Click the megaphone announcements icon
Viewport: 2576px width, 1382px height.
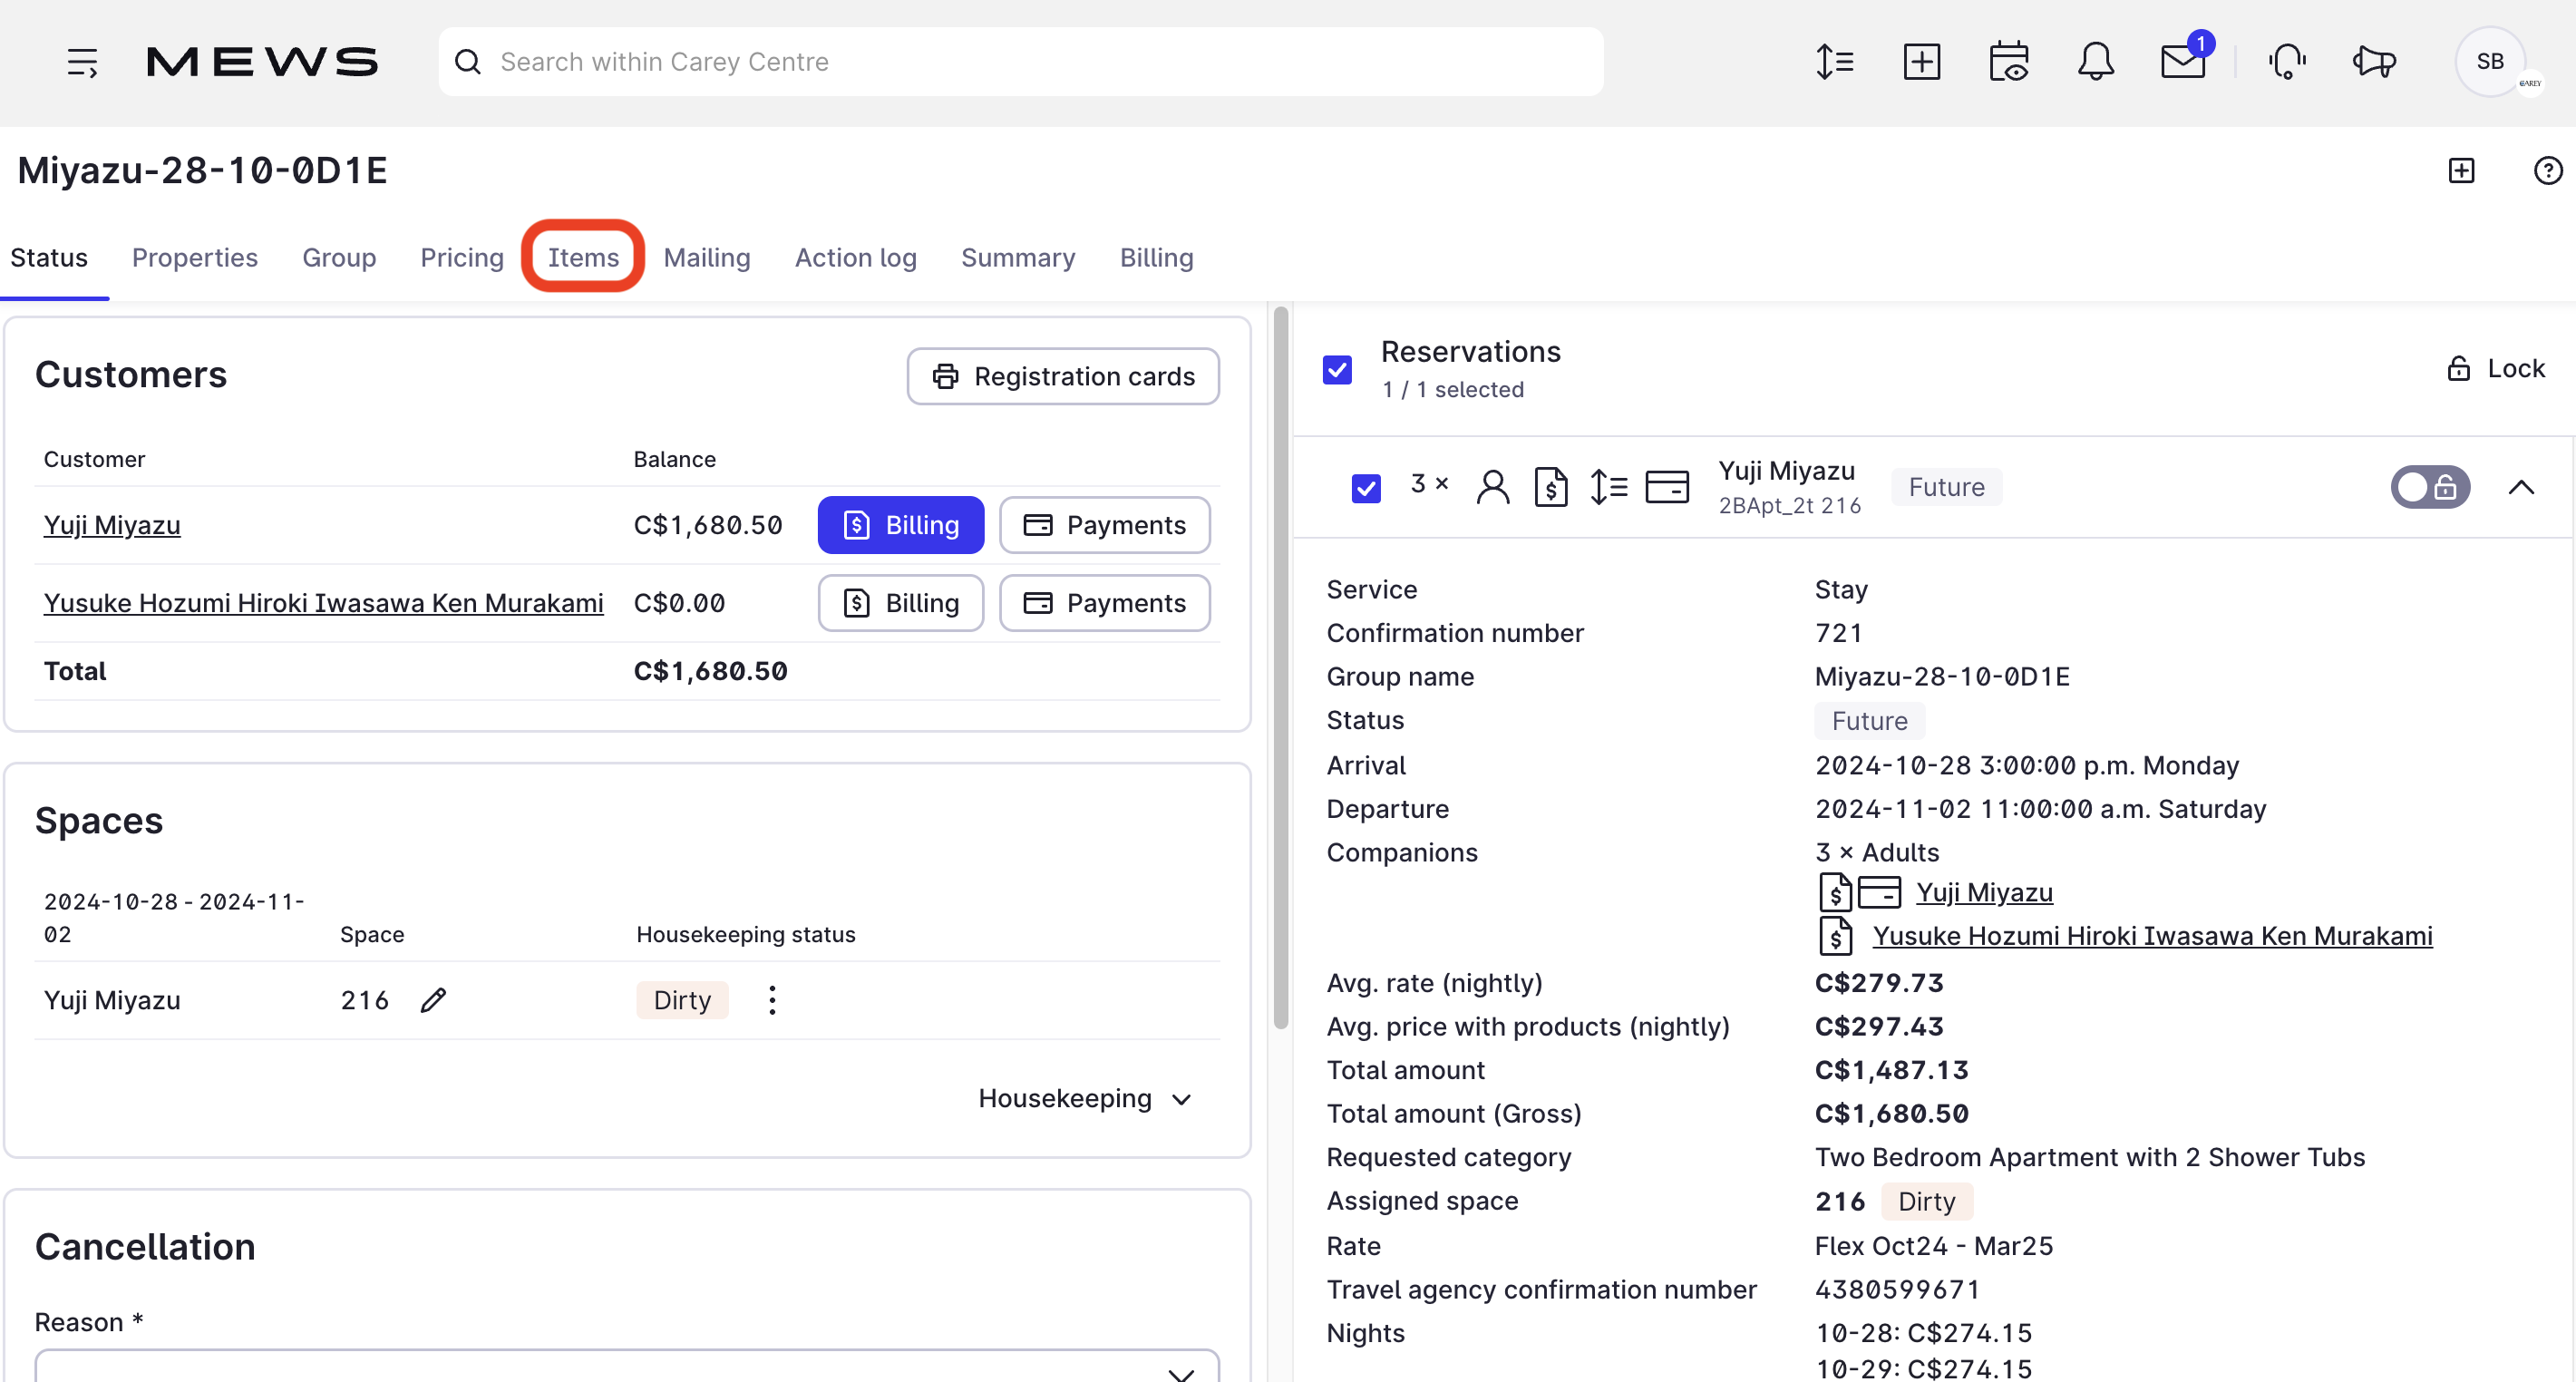2373,62
